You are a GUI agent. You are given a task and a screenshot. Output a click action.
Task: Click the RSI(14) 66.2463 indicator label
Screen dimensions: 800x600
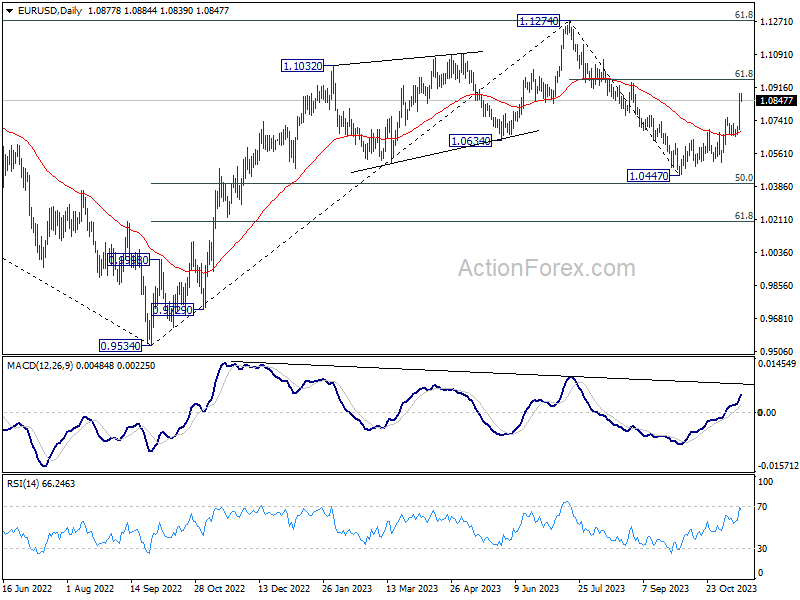pyautogui.click(x=41, y=484)
